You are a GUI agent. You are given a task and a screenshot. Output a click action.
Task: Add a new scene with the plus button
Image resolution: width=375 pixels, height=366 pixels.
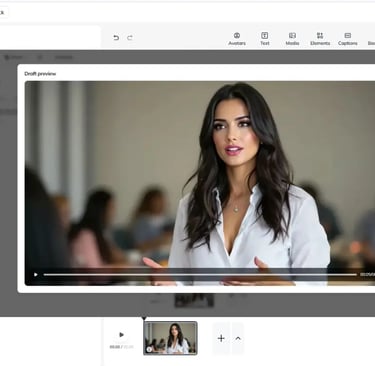click(221, 338)
